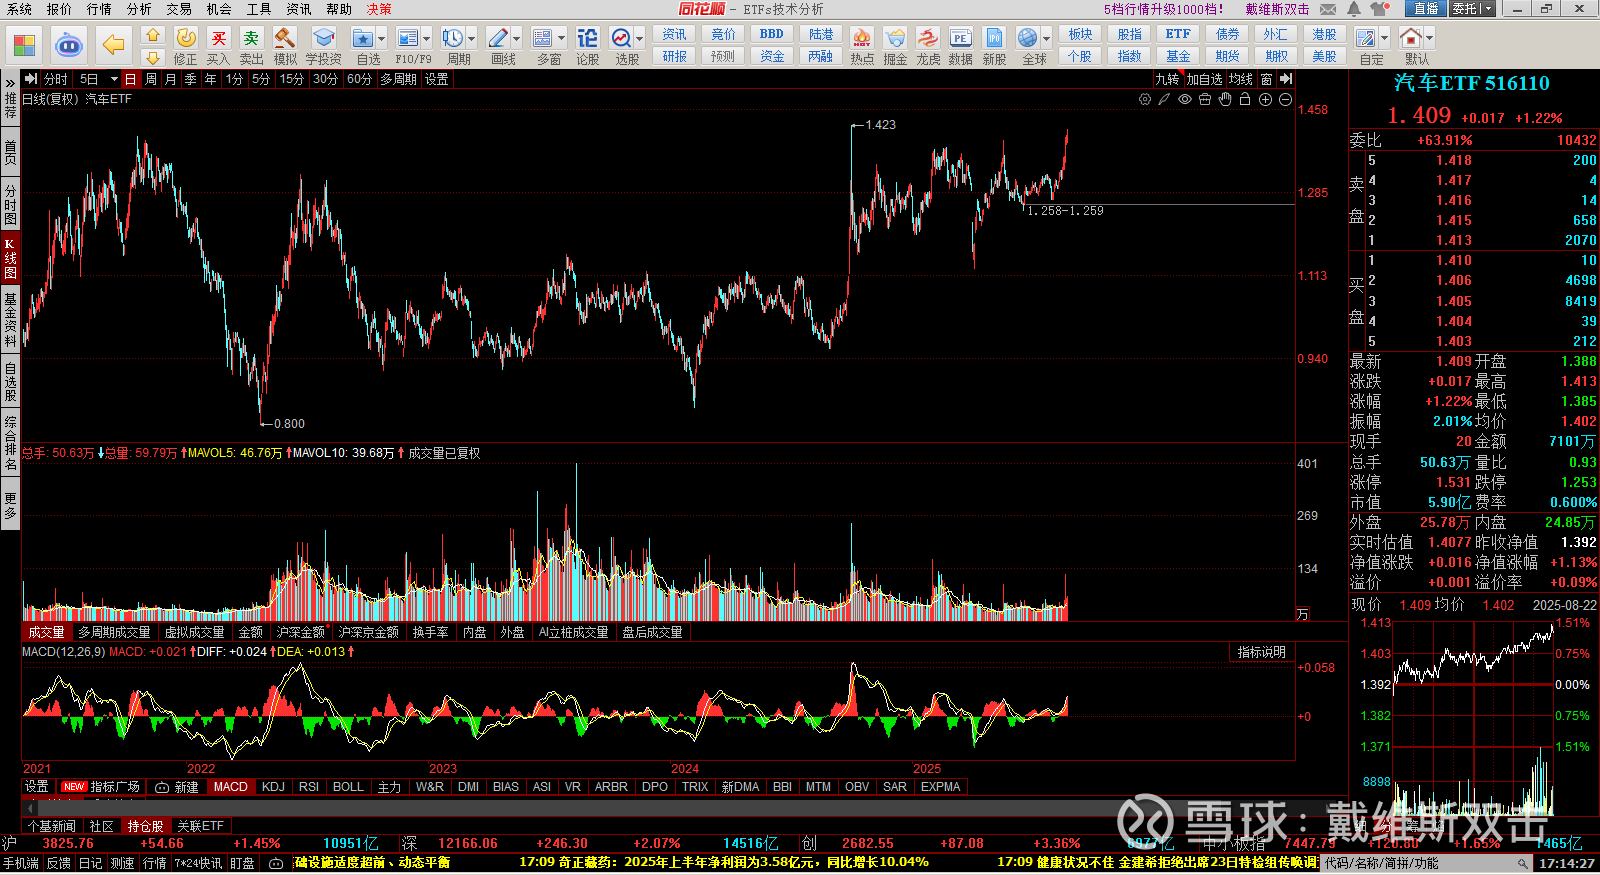Image resolution: width=1600 pixels, height=875 pixels.
Task: Open the 交易 menu
Action: click(179, 9)
